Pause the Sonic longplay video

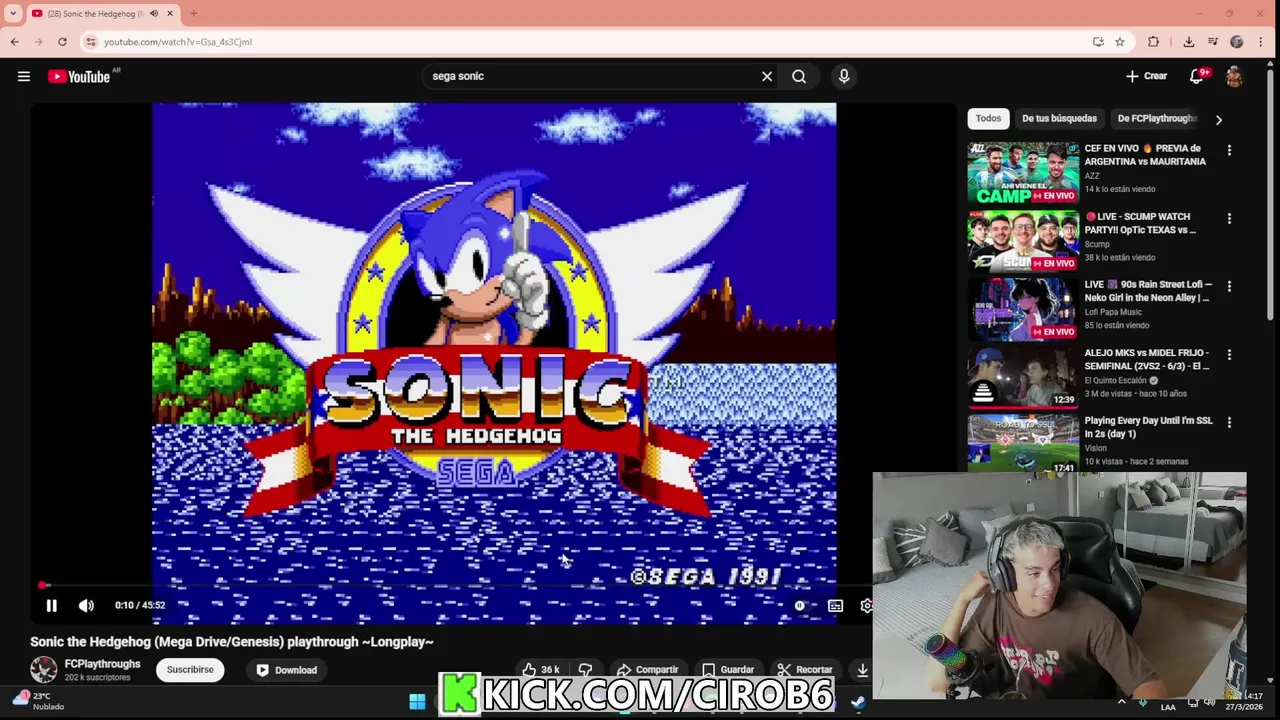(x=51, y=605)
